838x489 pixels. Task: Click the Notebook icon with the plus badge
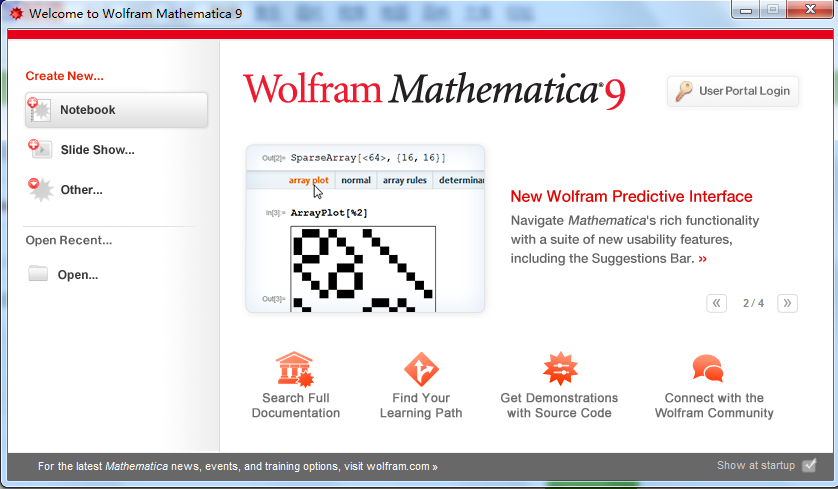[39, 110]
